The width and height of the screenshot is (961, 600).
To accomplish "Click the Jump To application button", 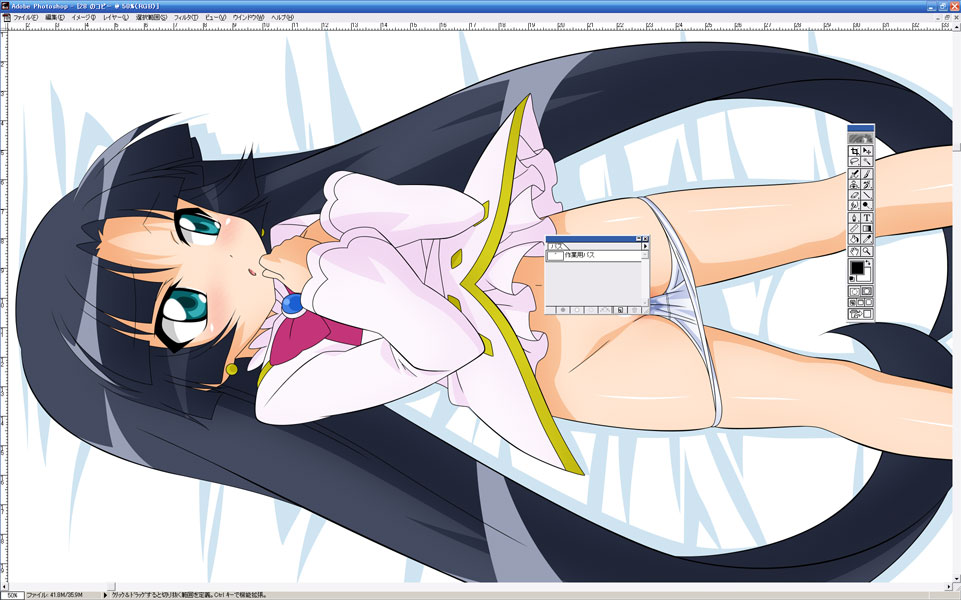I will pos(861,314).
